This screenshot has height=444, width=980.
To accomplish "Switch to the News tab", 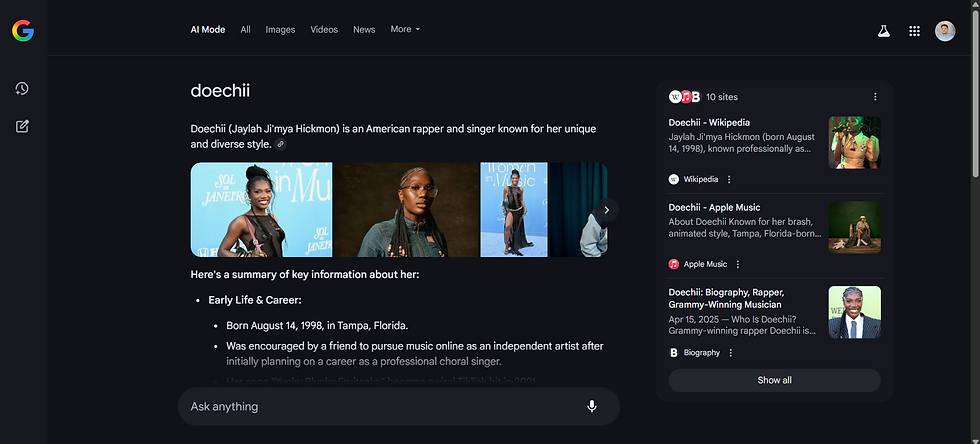I will [364, 29].
